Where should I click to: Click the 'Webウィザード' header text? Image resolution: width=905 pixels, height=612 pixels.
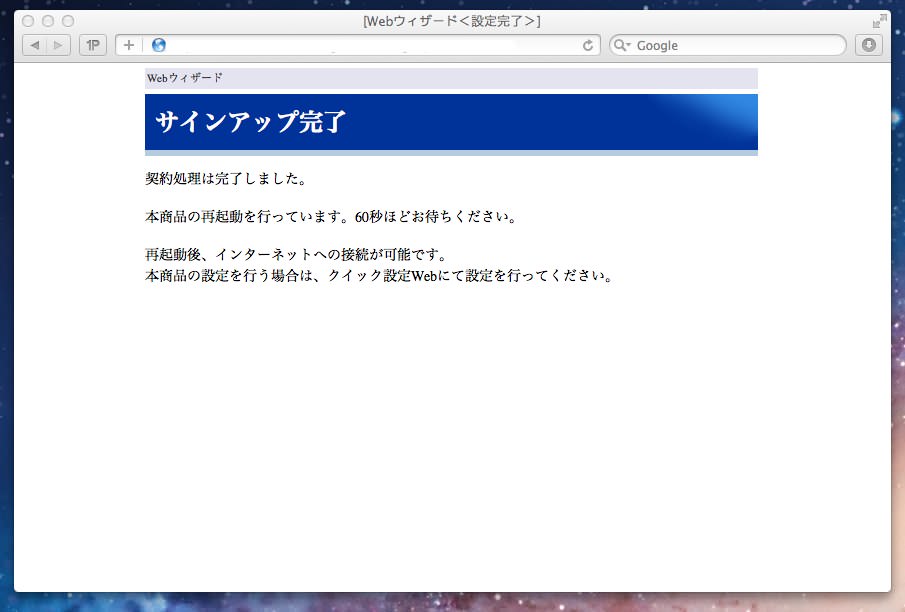(185, 78)
